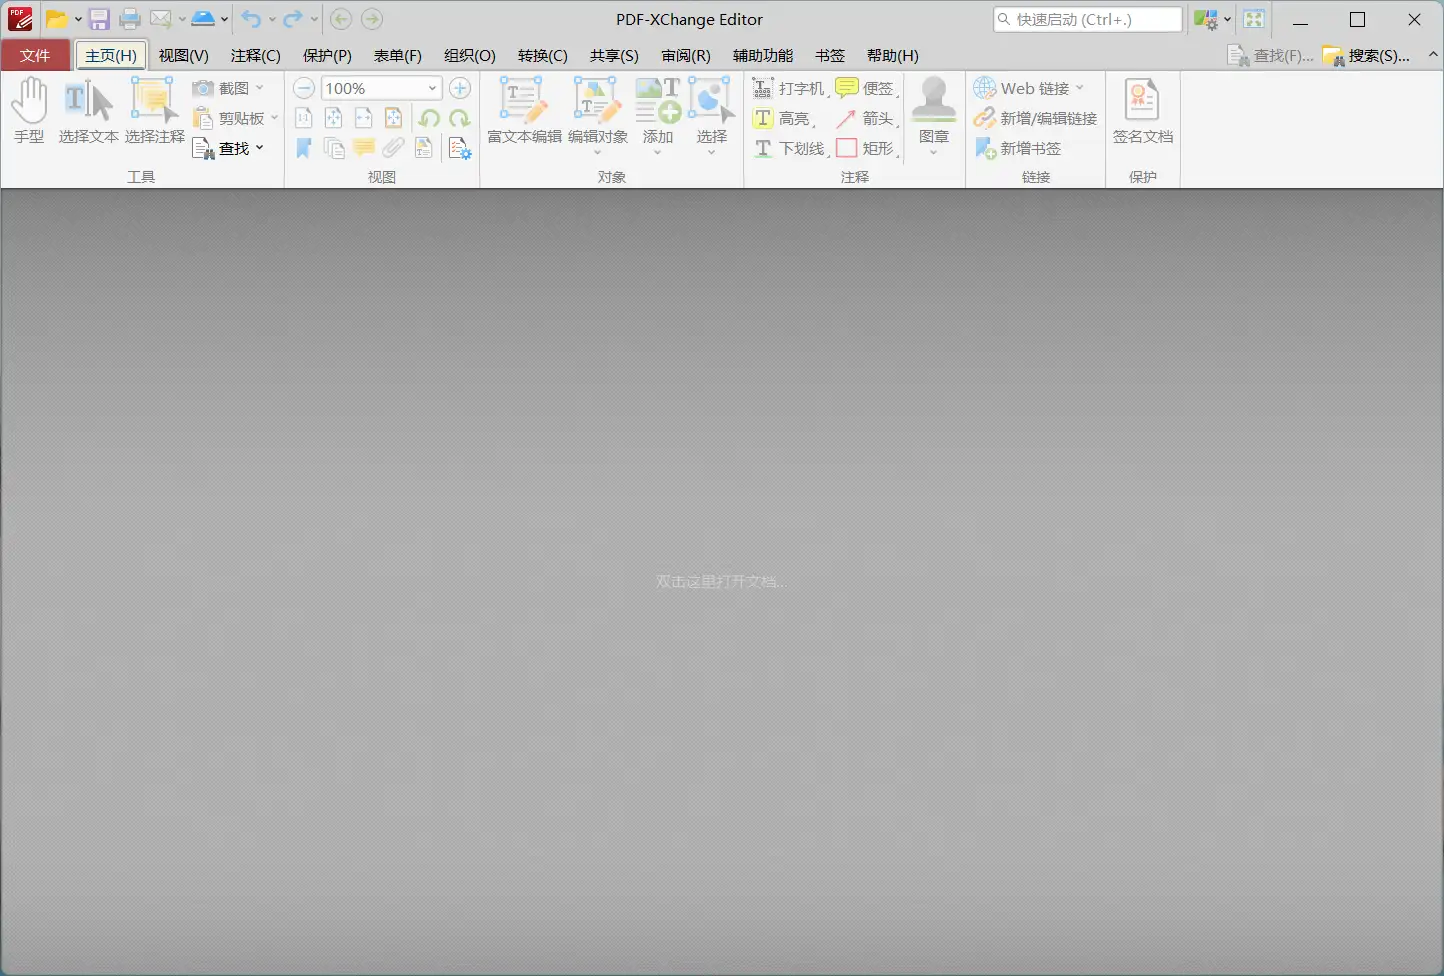Open the 文件 menu
The width and height of the screenshot is (1444, 976).
pyautogui.click(x=35, y=56)
